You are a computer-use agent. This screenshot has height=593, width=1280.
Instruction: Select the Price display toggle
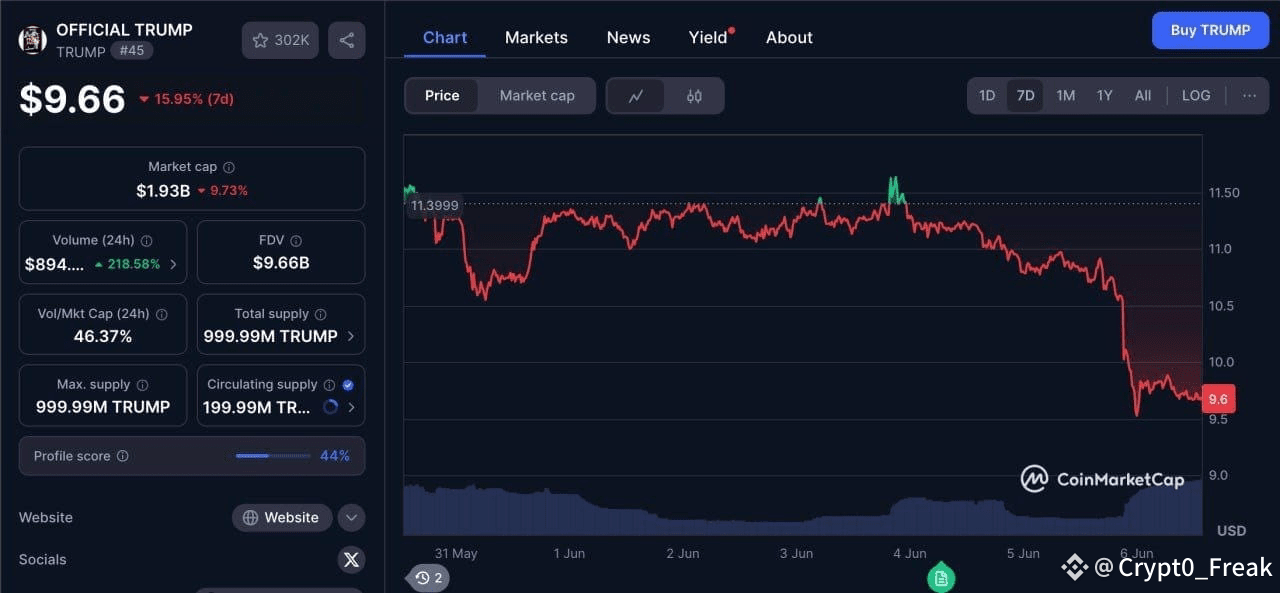(x=441, y=95)
